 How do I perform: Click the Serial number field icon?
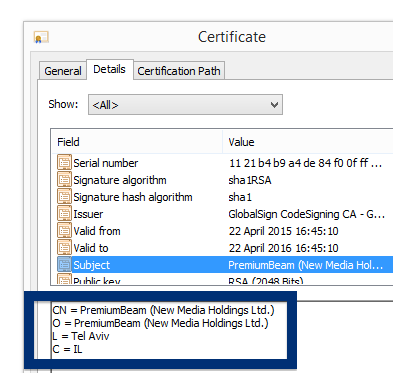(x=64, y=163)
